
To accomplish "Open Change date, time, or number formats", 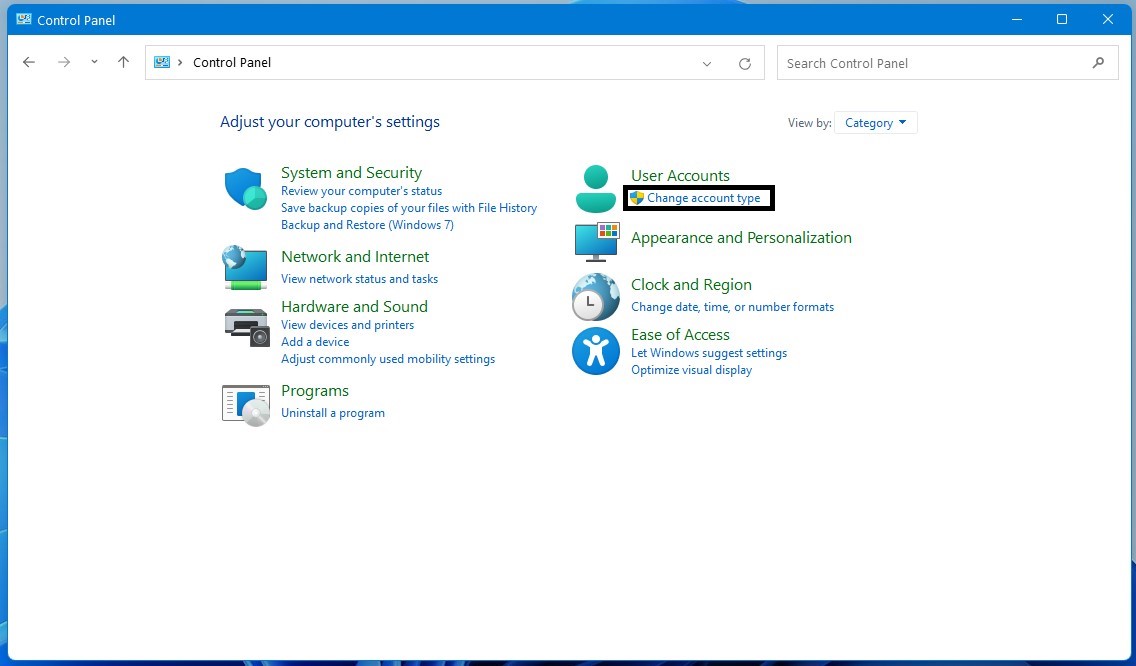I will click(732, 307).
